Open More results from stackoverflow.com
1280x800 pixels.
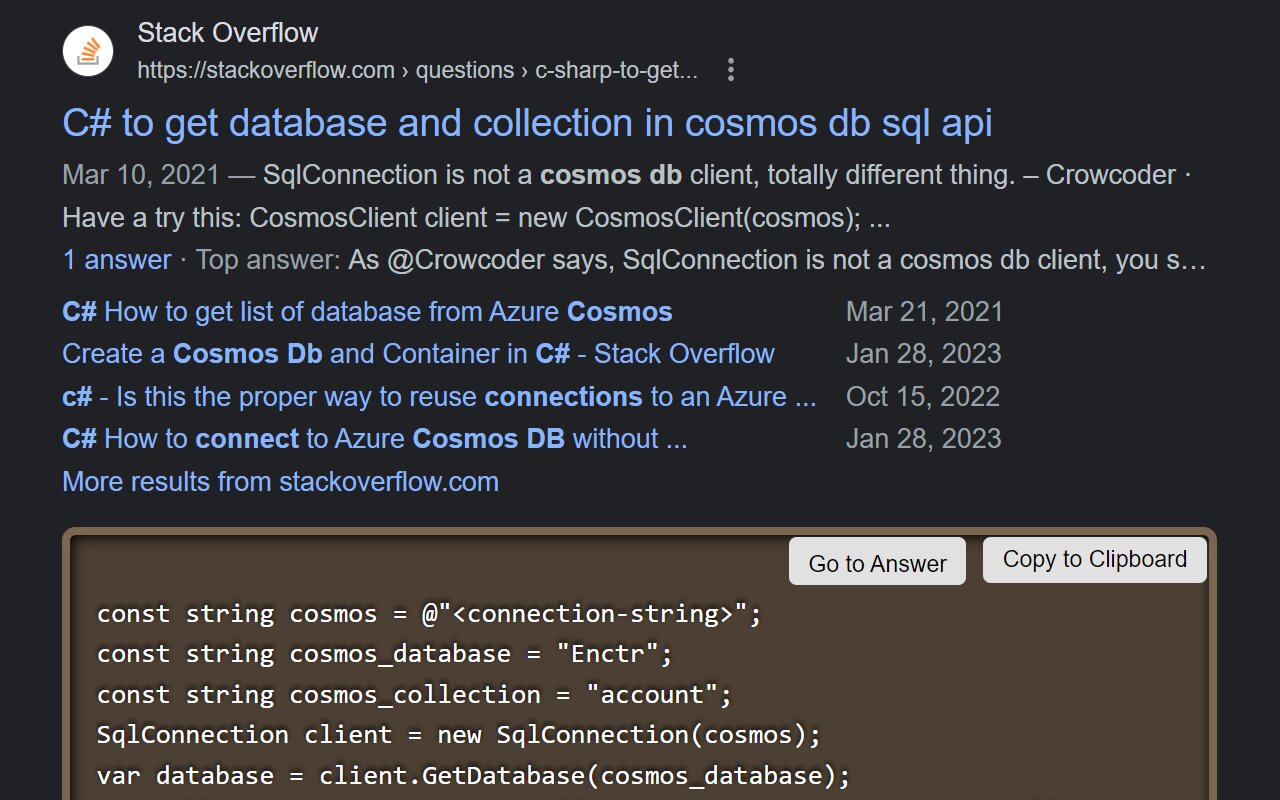280,482
